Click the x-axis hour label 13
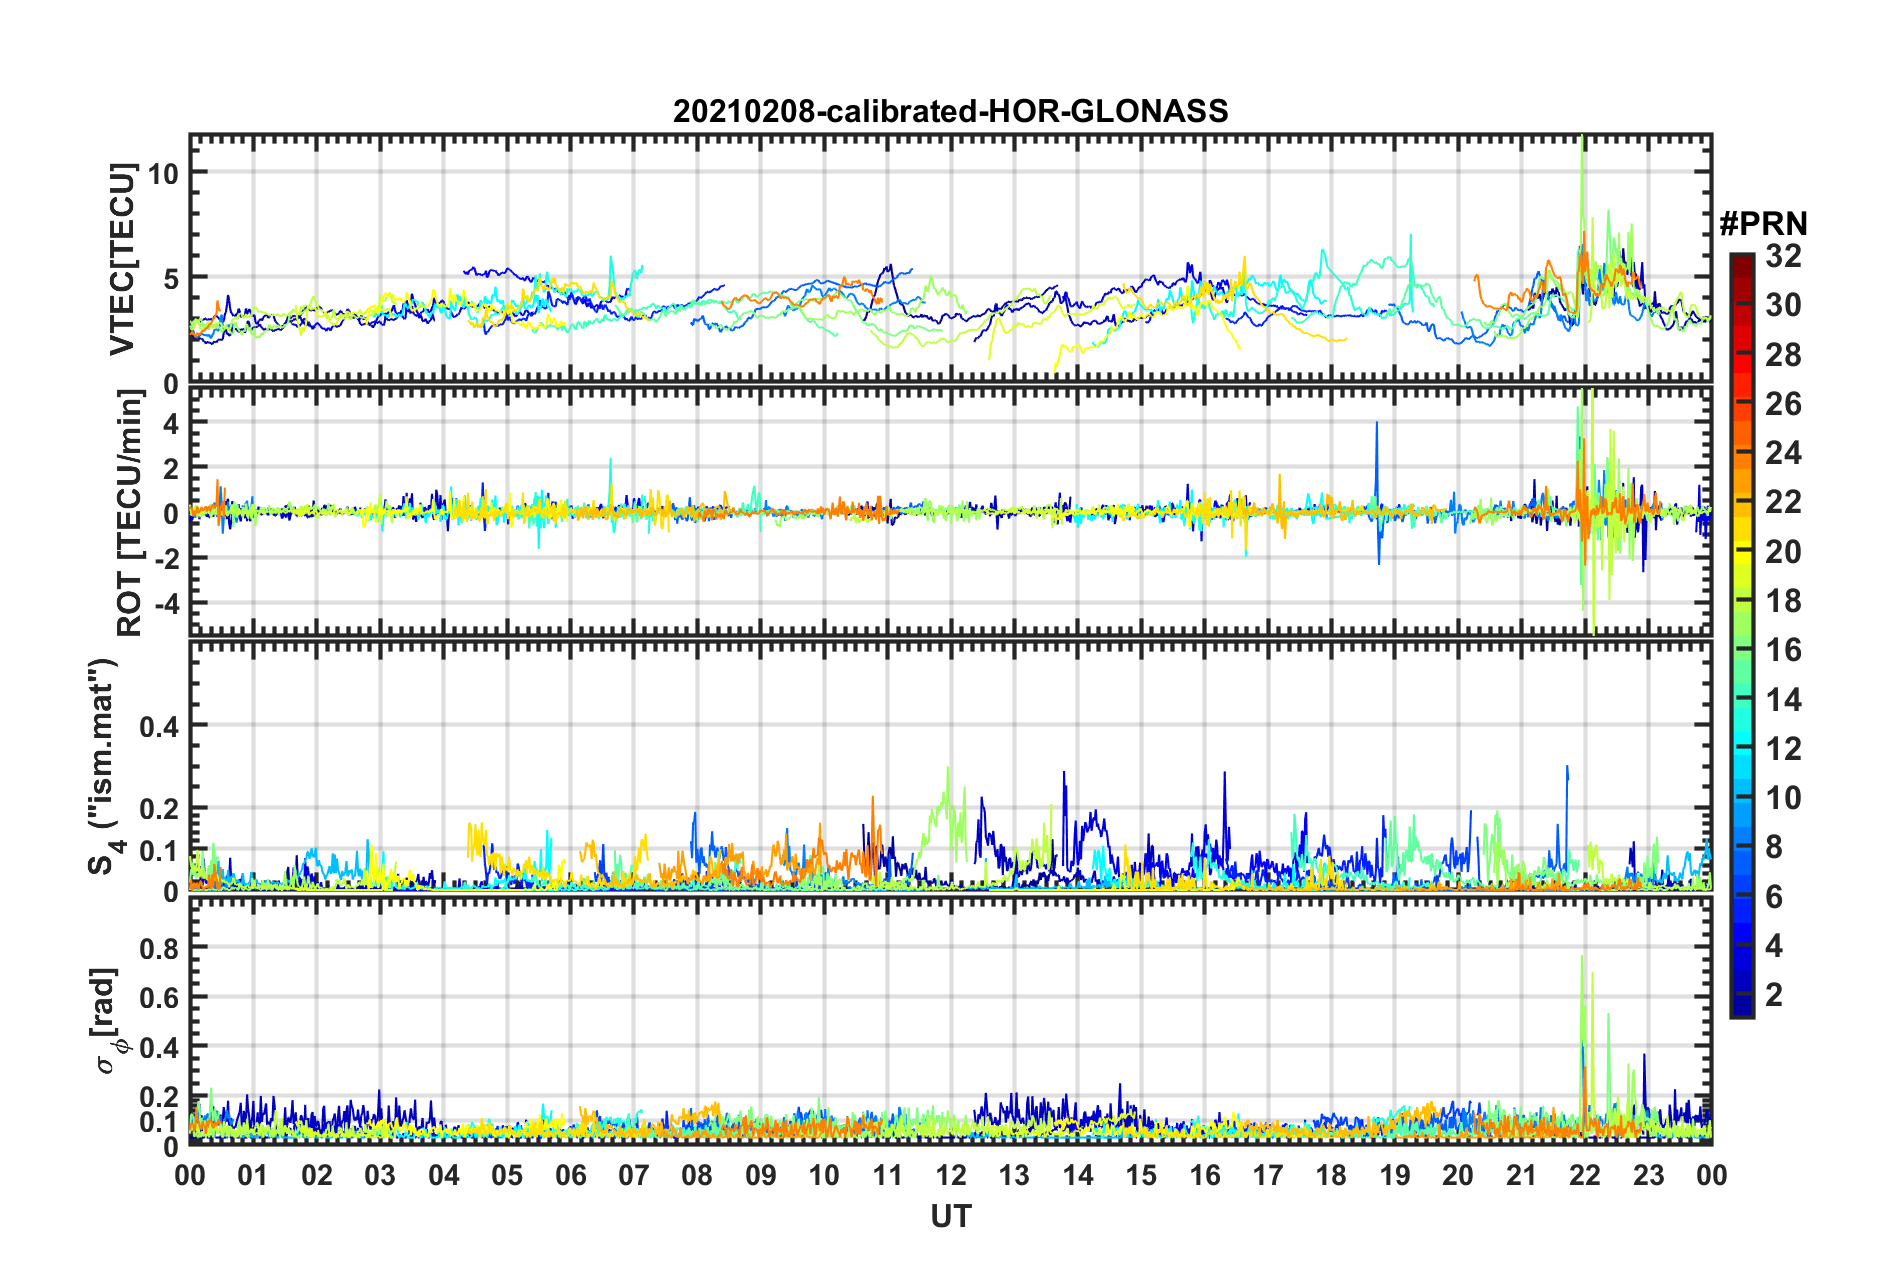 (1014, 1175)
